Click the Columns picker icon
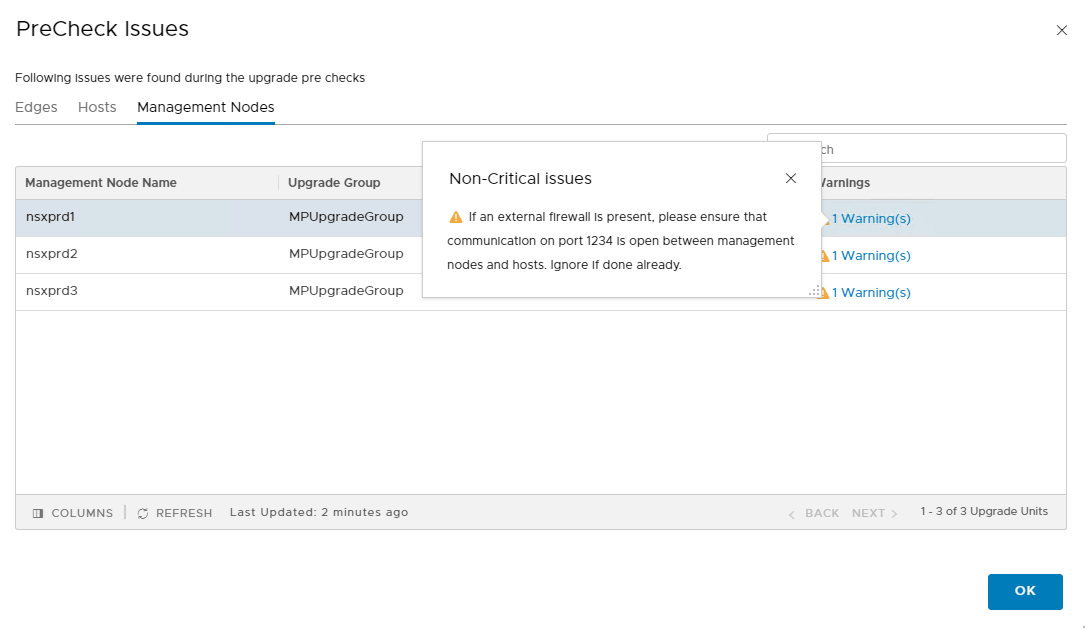1086x628 pixels. click(38, 513)
